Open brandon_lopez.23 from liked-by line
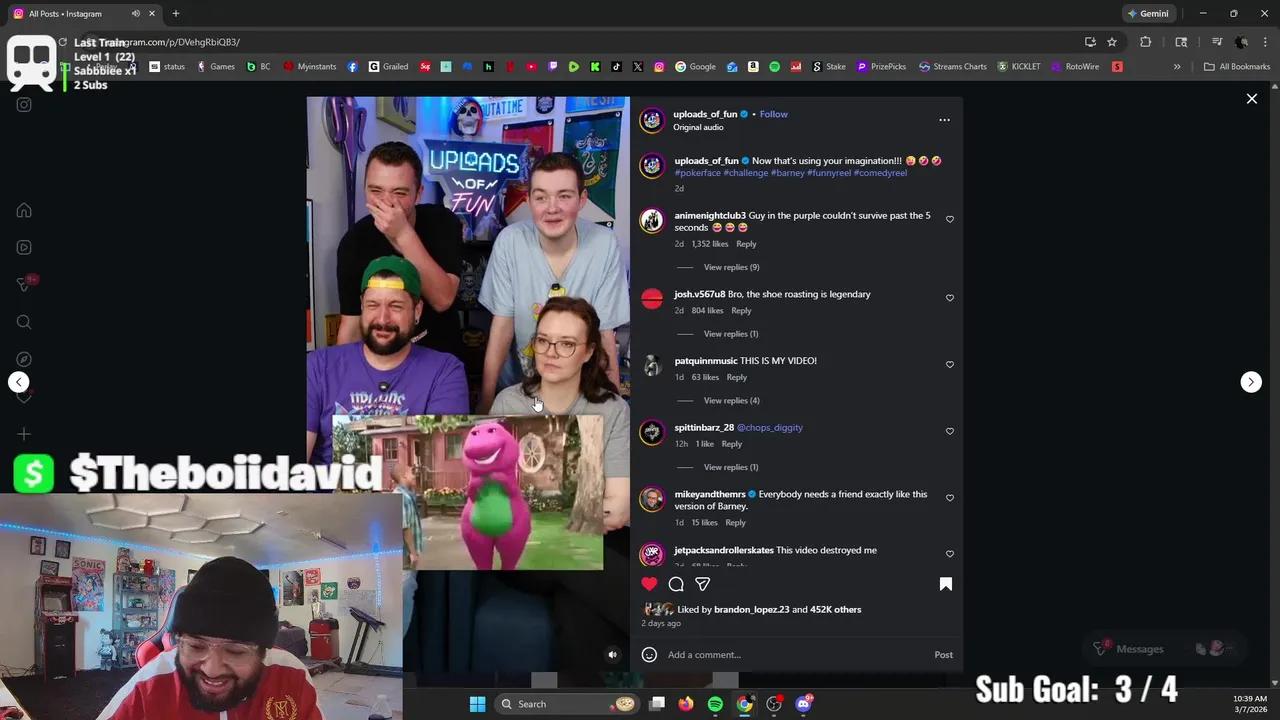Viewport: 1280px width, 720px height. point(751,609)
